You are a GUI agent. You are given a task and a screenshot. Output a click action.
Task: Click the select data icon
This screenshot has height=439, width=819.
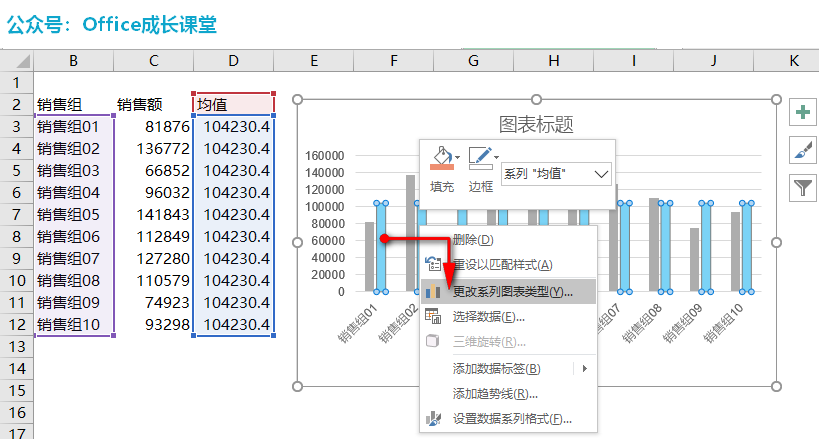pos(433,316)
